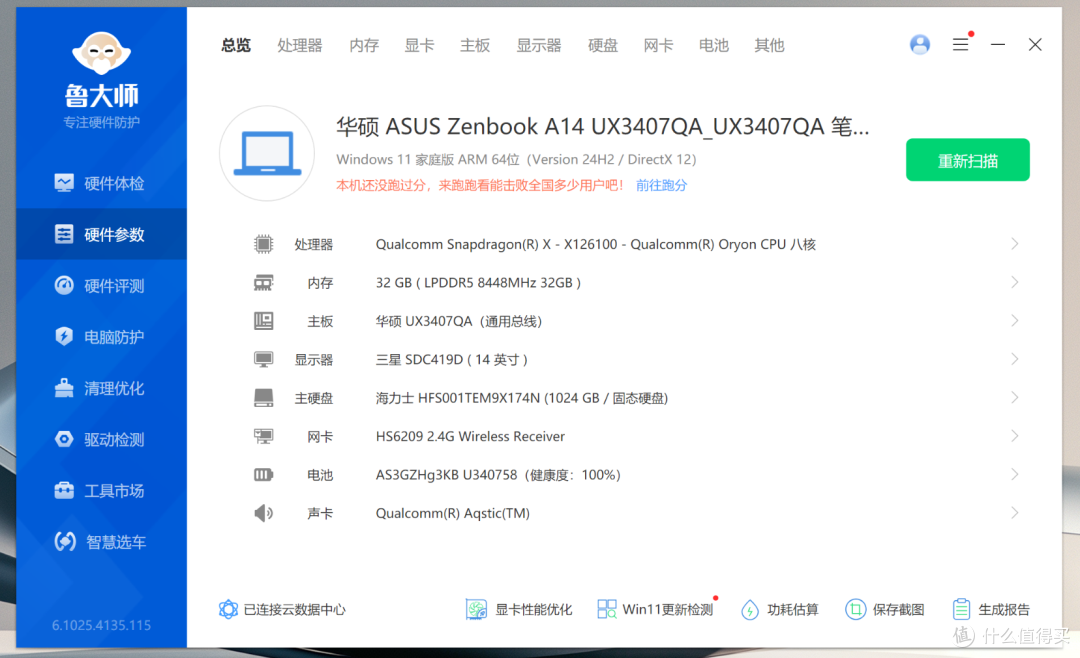Click the cloud data center status icon
The image size is (1080, 658).
pyautogui.click(x=228, y=609)
